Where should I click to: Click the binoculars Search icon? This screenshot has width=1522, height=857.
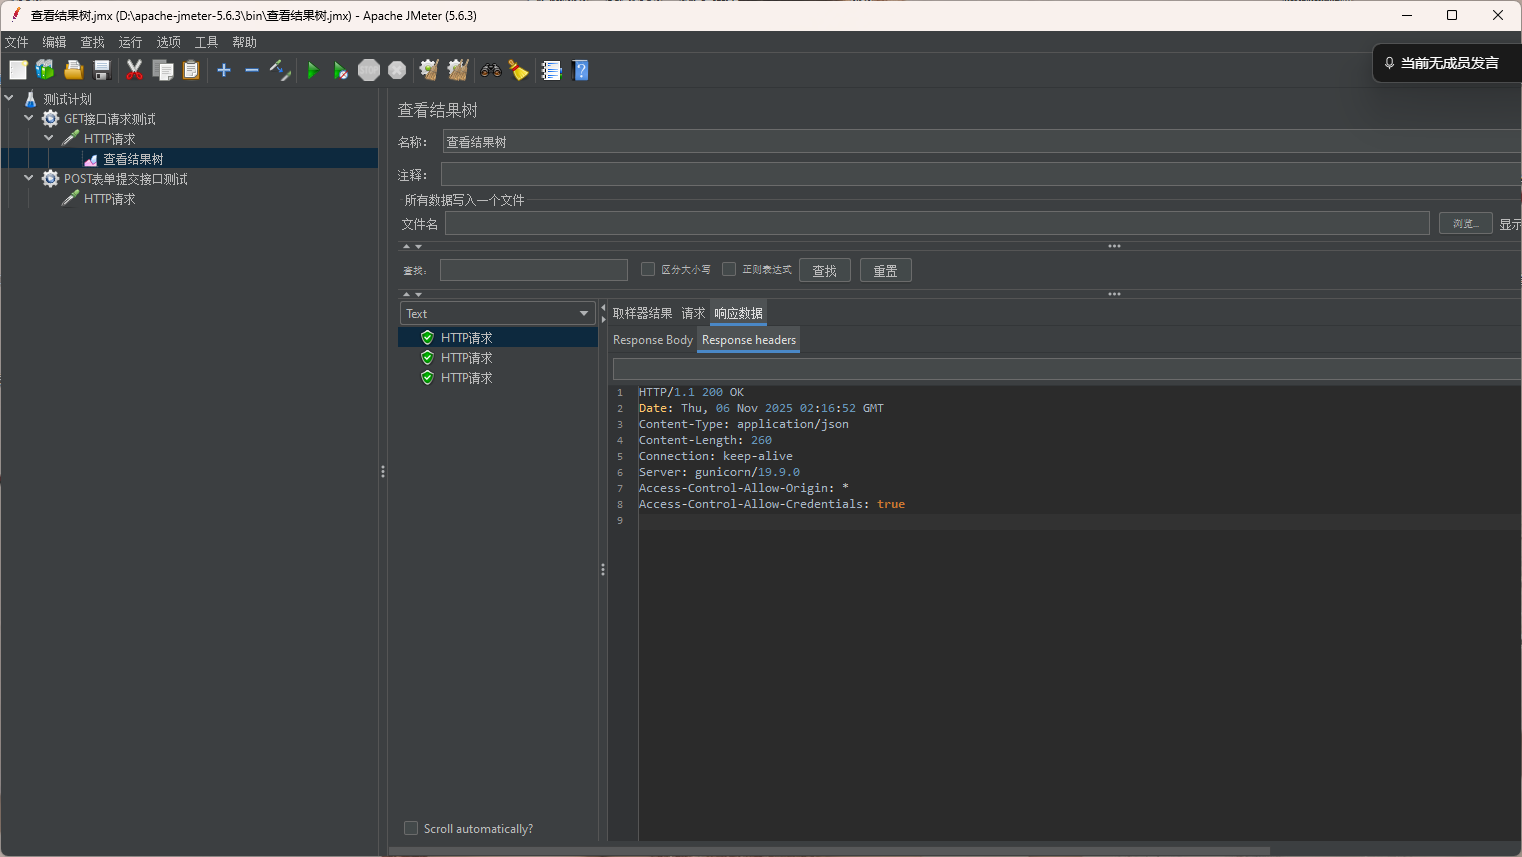tap(490, 70)
